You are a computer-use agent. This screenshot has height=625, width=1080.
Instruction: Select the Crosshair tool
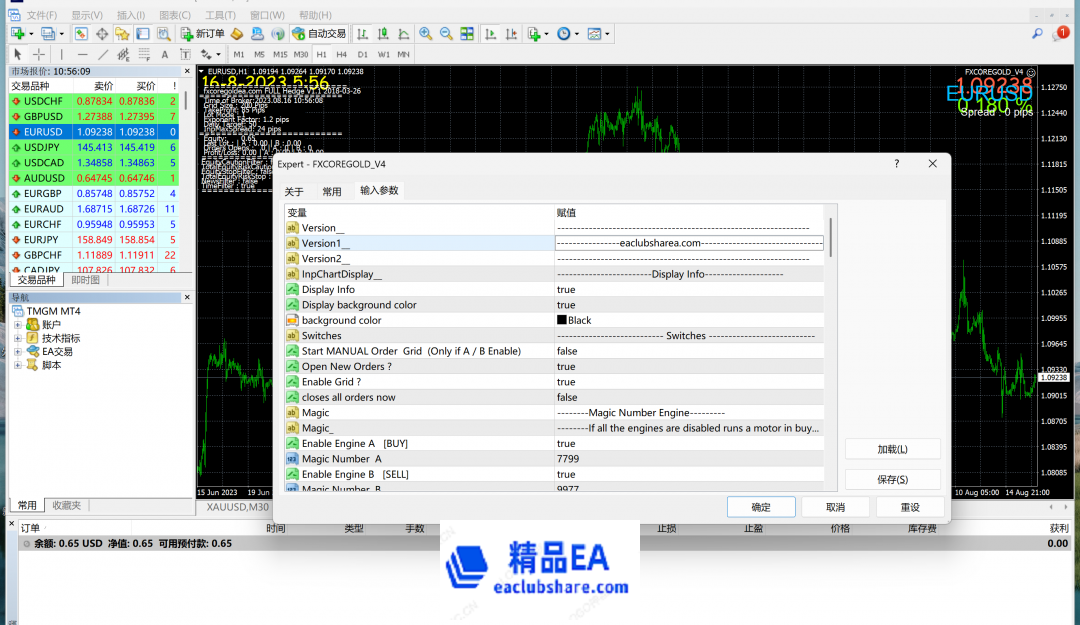click(39, 54)
